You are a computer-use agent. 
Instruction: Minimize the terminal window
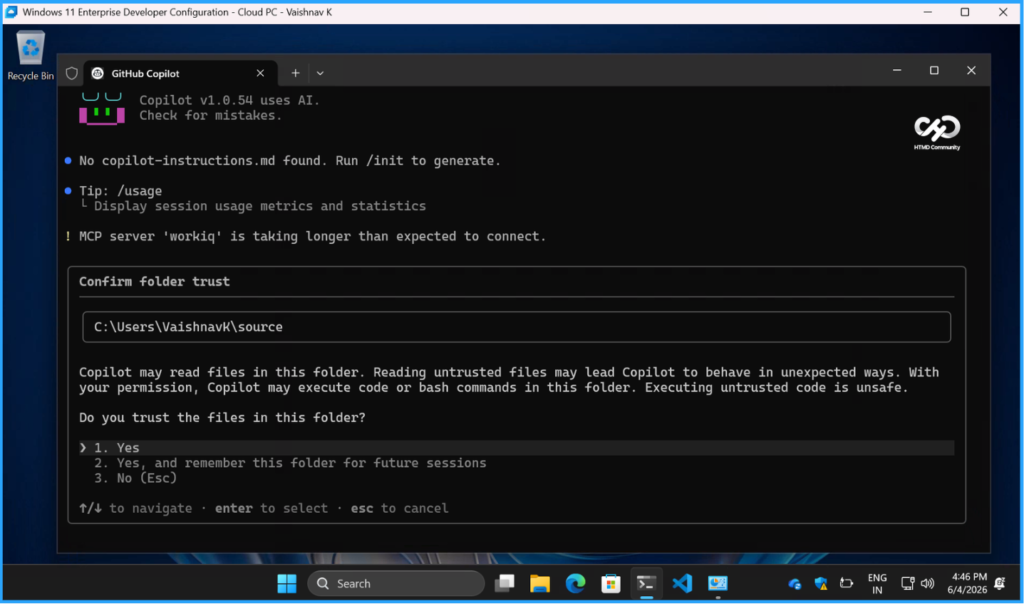click(x=897, y=71)
